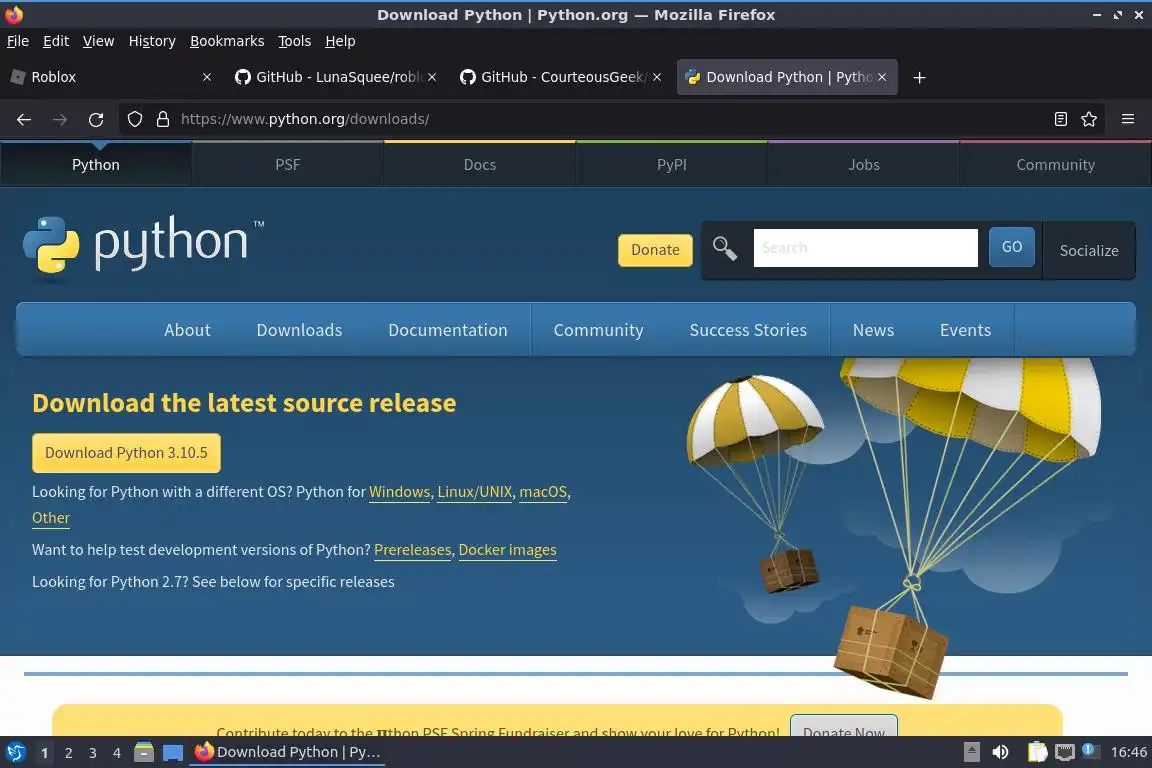Image resolution: width=1152 pixels, height=768 pixels.
Task: Switch to workspace 4 in taskbar
Action: [x=116, y=753]
